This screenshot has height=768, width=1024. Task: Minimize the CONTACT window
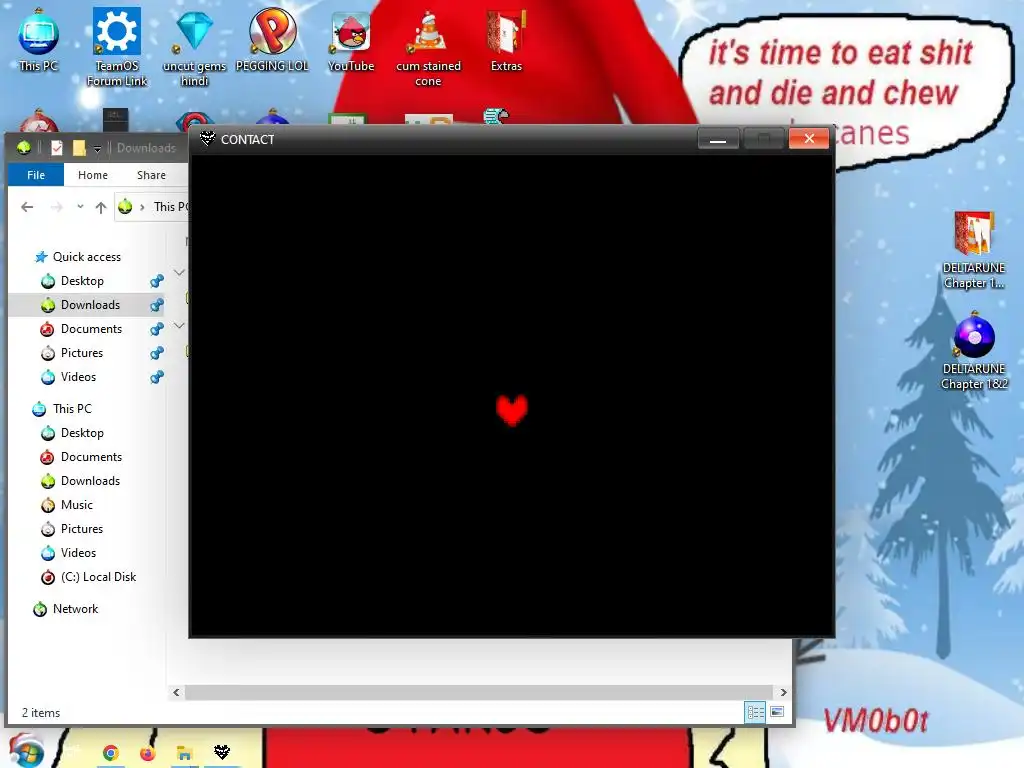pos(718,138)
